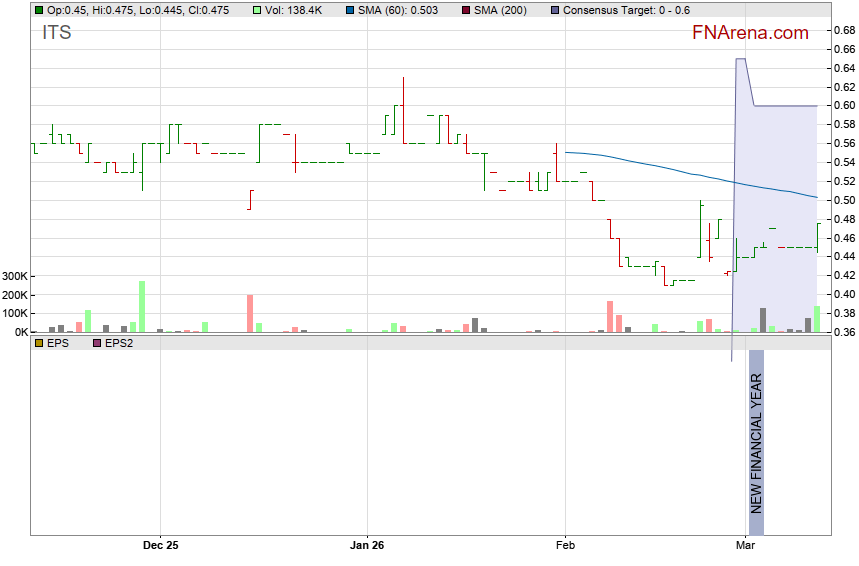Click the Vol: 138.4K legend text

click(x=298, y=10)
